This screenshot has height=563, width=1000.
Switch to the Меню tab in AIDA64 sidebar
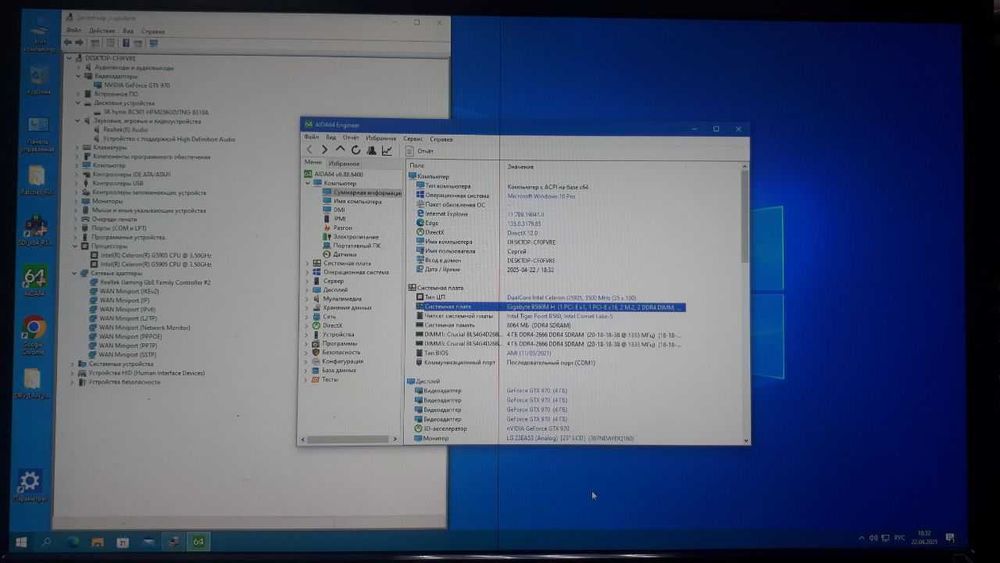[x=312, y=163]
